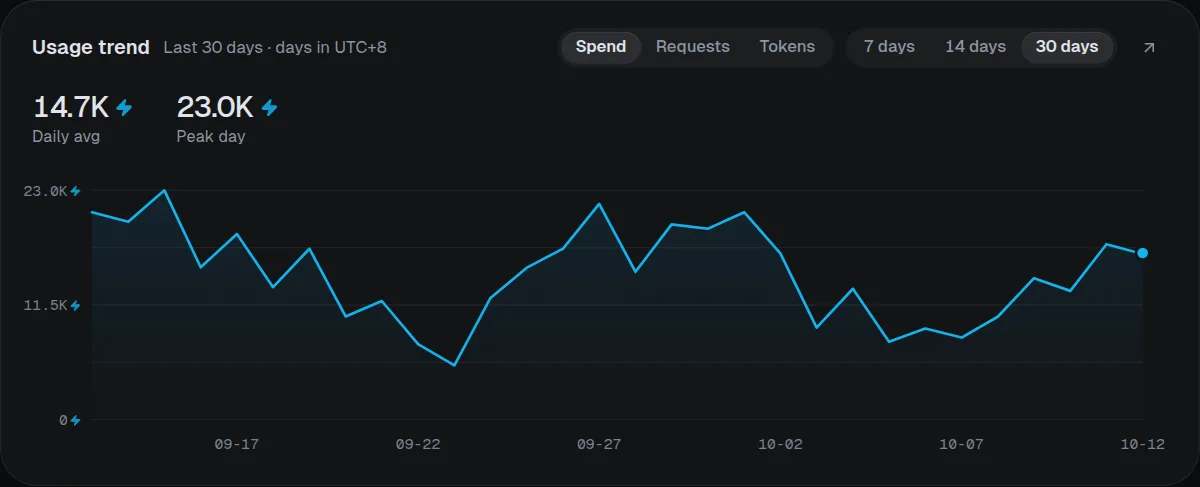The width and height of the screenshot is (1200, 487).
Task: Set the range to 14 days
Action: point(975,47)
